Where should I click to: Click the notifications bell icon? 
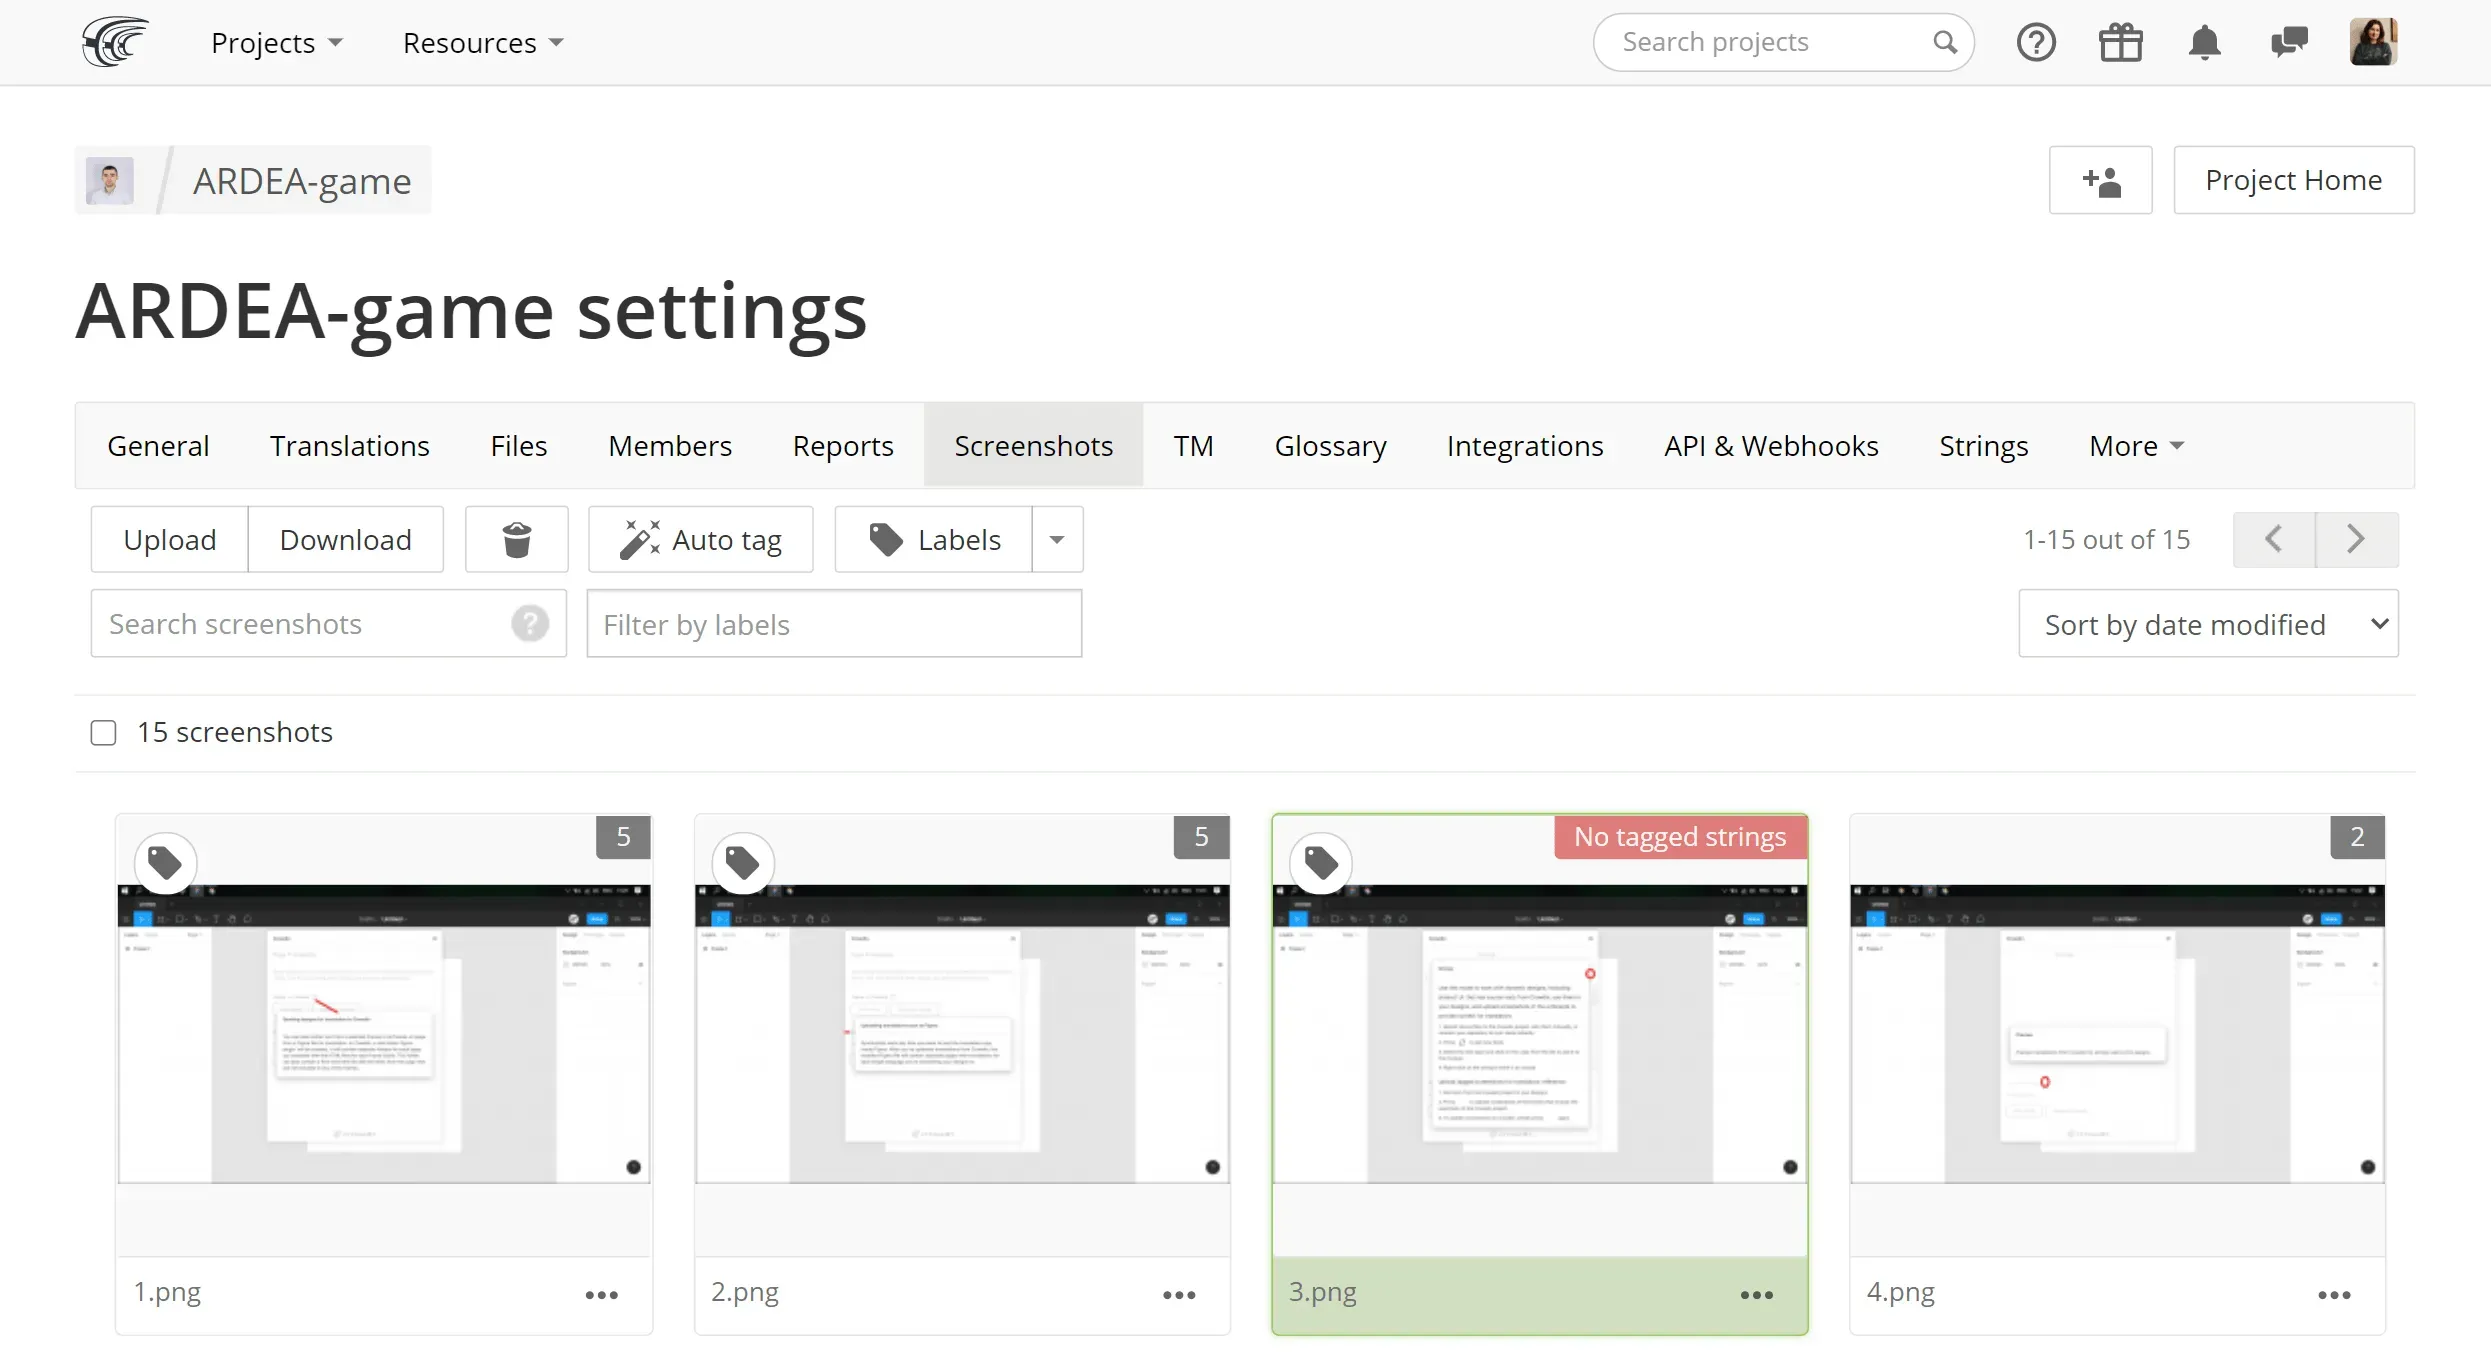(2204, 42)
